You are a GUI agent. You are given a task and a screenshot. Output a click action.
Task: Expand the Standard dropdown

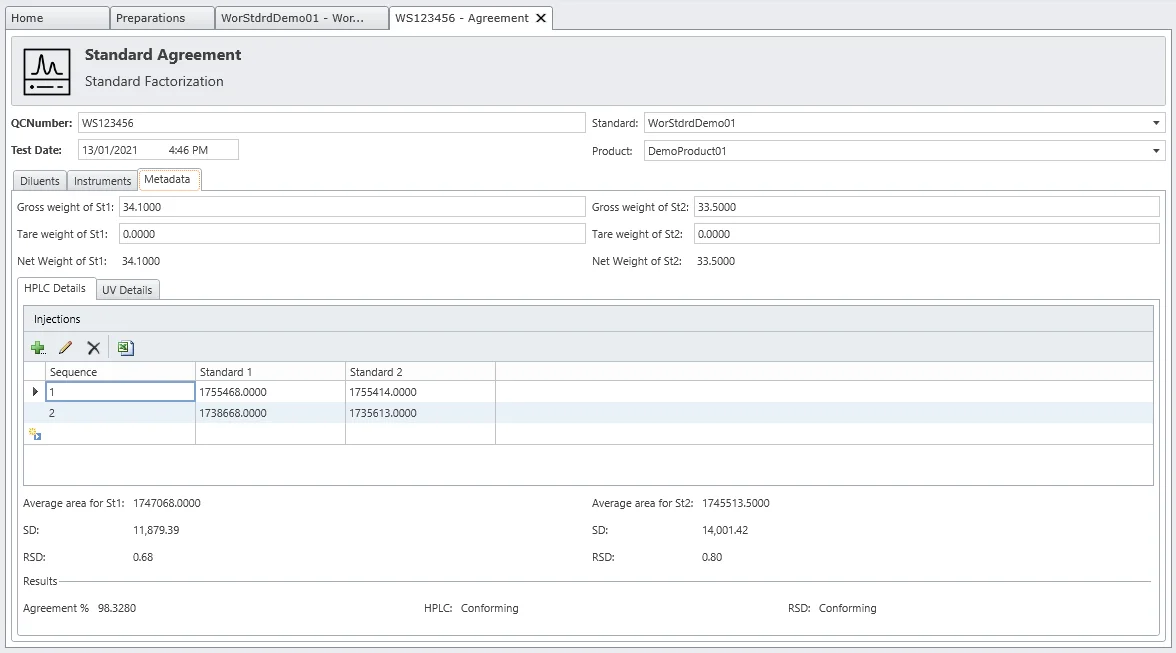pos(1157,124)
